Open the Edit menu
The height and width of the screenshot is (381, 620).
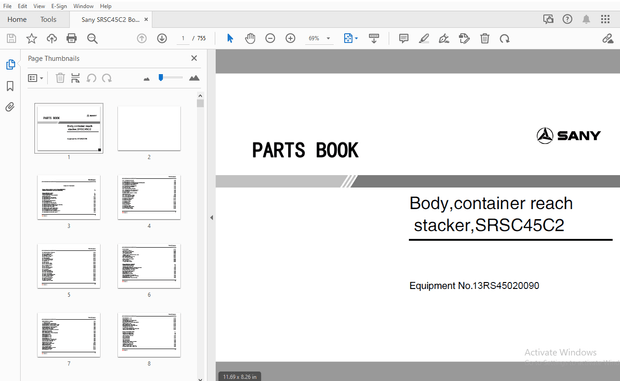coord(22,6)
